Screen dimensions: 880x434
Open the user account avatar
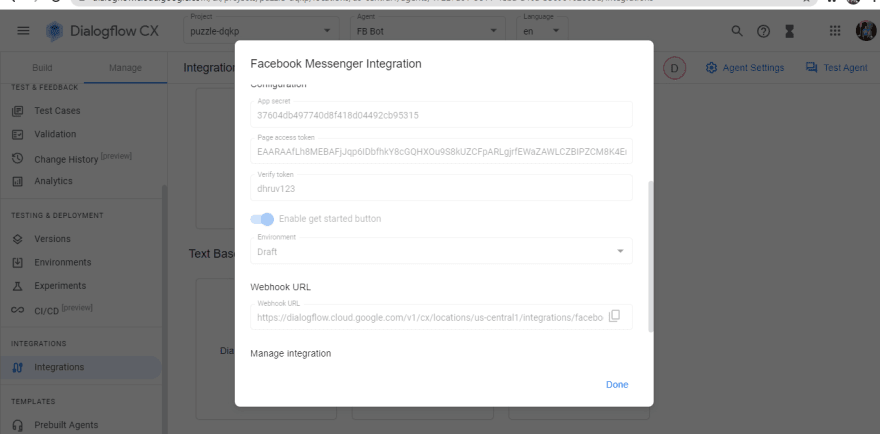click(x=866, y=31)
